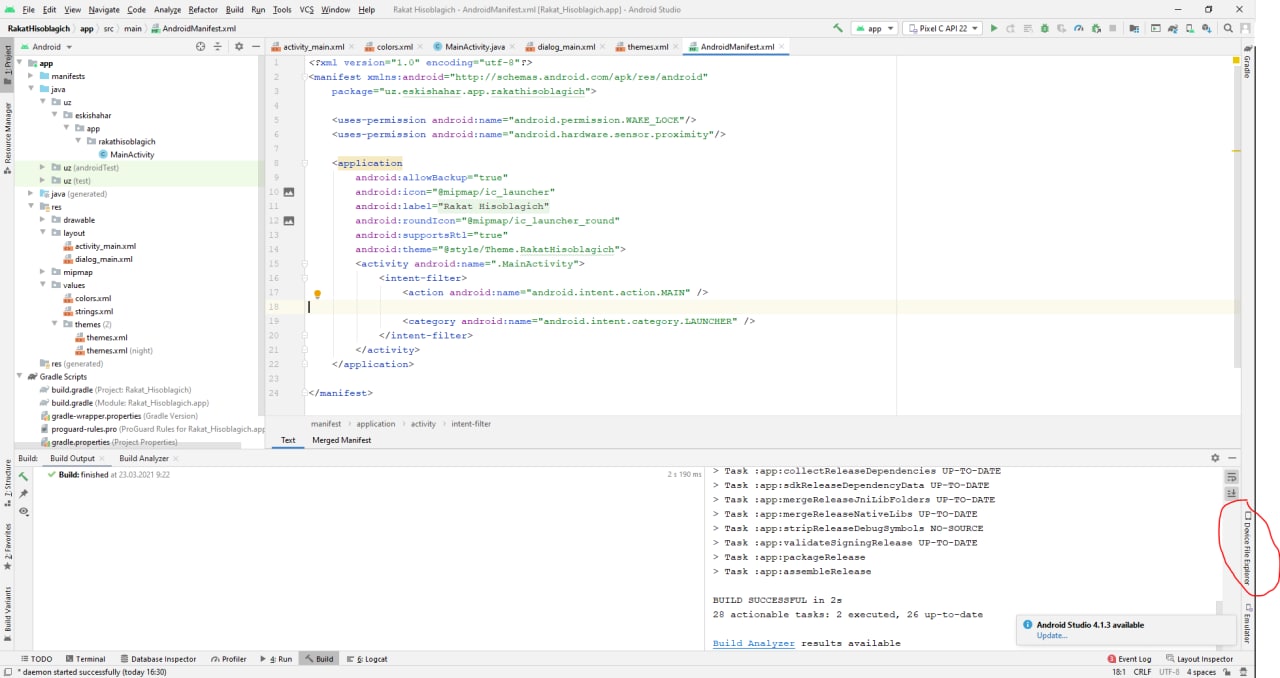Switch to the MainActivity.java tab
Screen dimensions: 1280x678
469,47
